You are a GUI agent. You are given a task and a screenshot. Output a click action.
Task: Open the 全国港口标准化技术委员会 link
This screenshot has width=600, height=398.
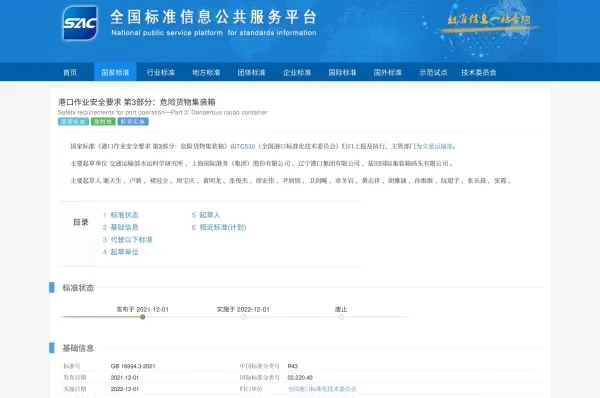coord(322,389)
